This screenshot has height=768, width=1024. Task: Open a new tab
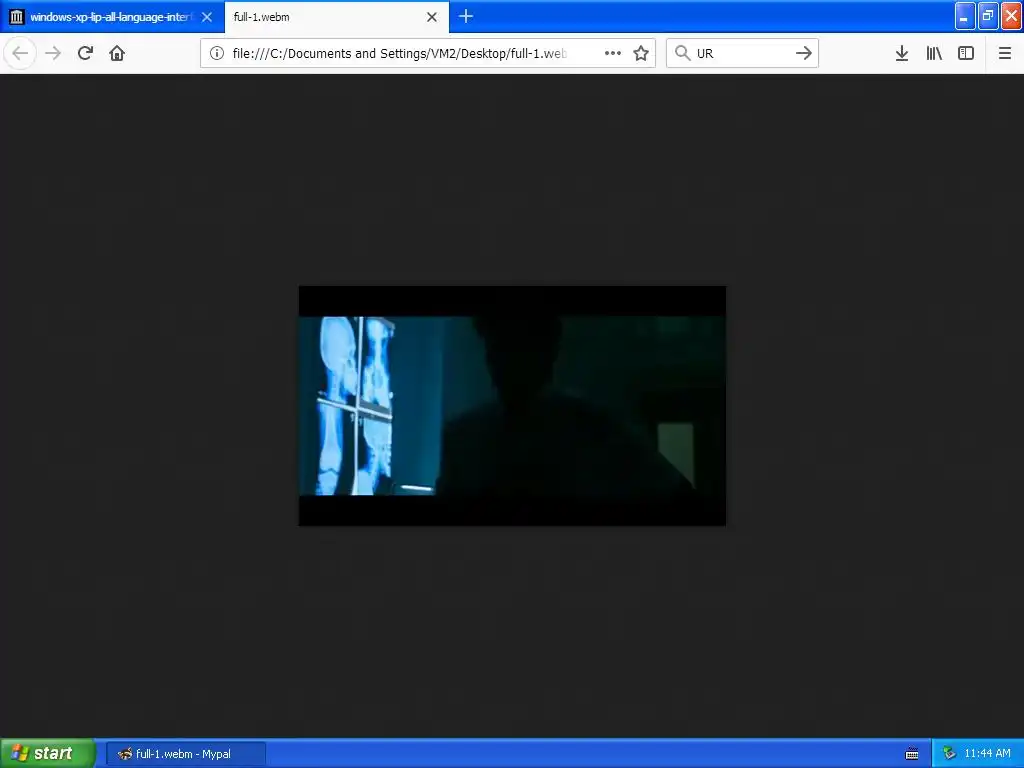[x=466, y=16]
